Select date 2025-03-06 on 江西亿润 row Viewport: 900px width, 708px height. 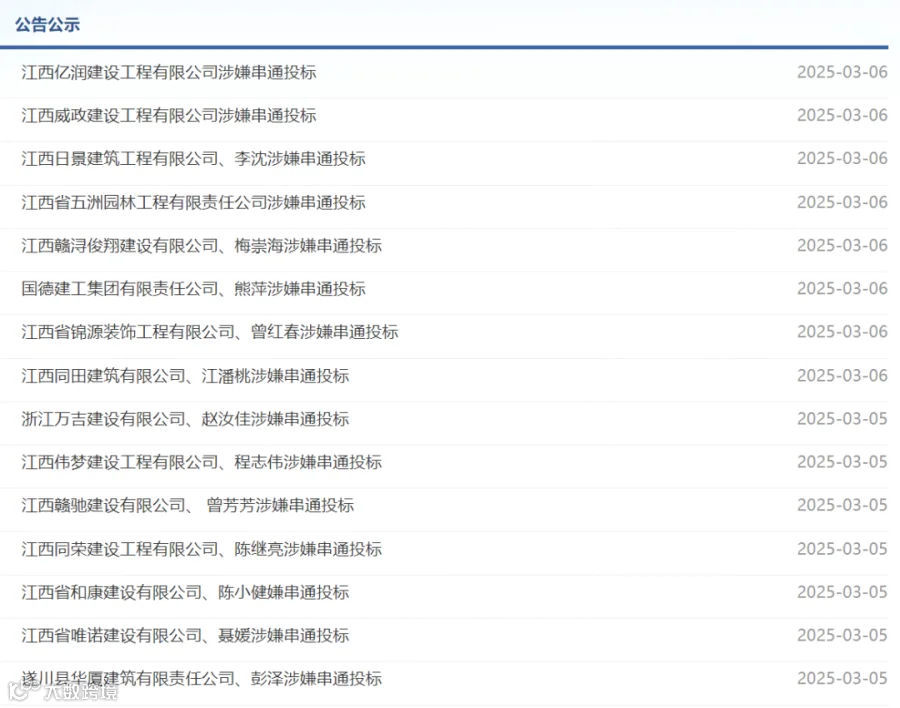coord(842,72)
